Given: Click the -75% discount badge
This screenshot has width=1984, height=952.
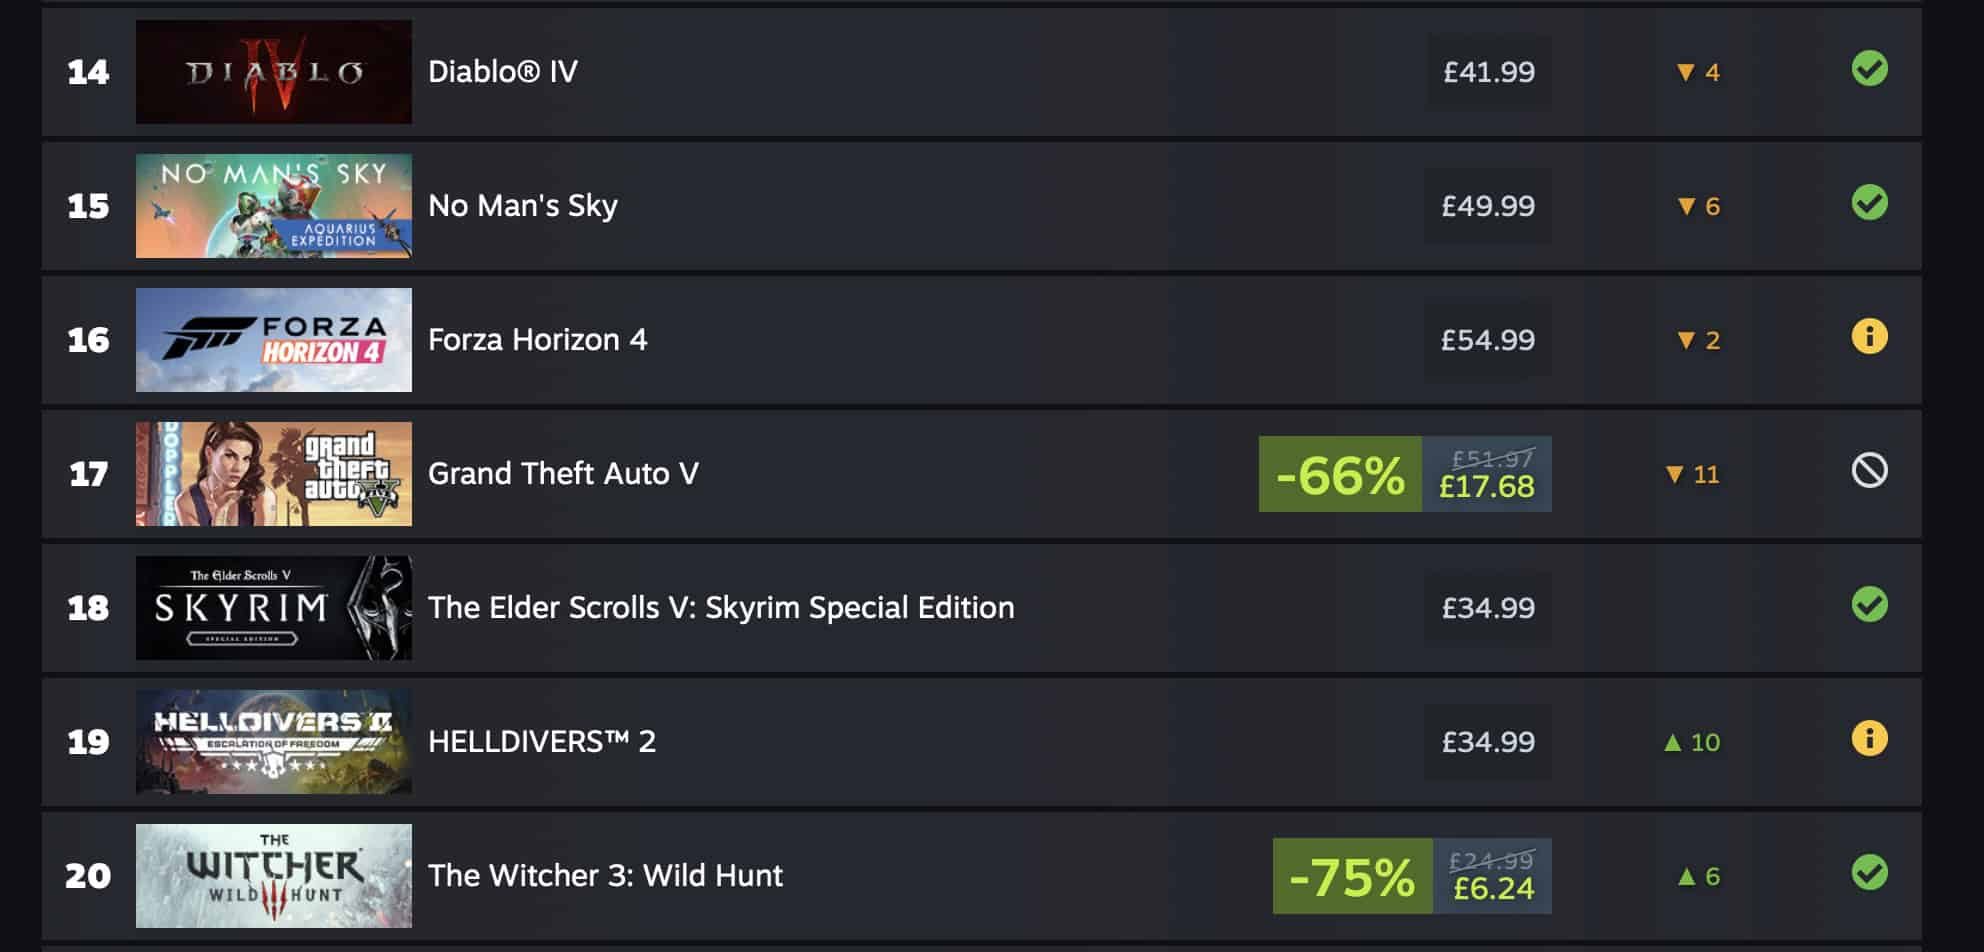Looking at the screenshot, I should (1352, 877).
